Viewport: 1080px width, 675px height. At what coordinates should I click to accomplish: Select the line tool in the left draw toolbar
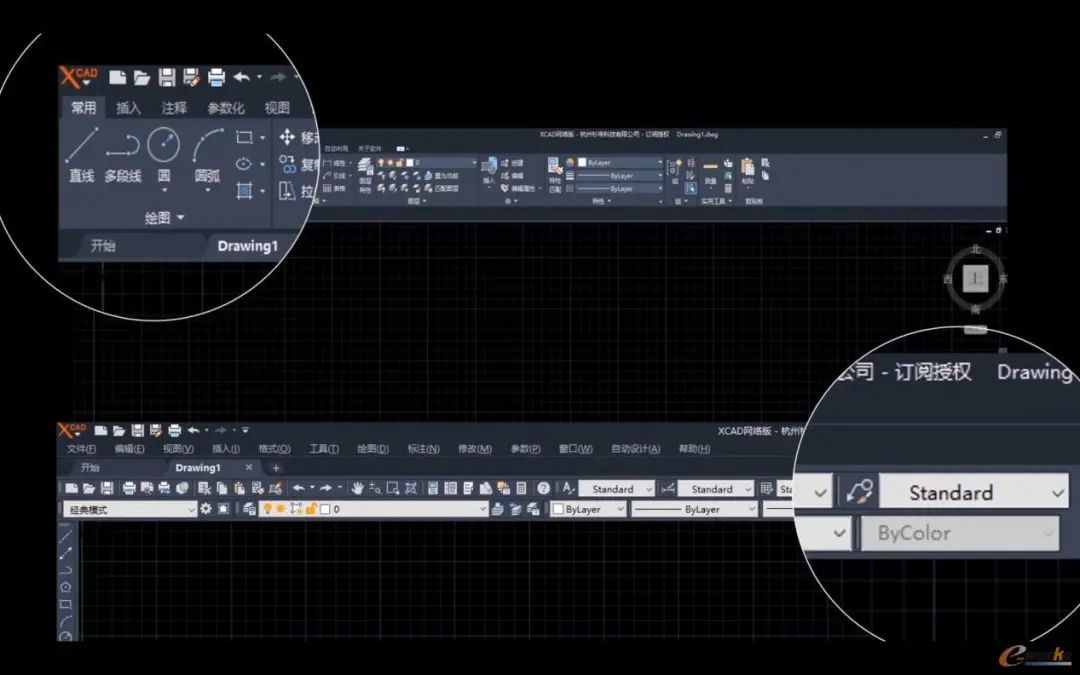coord(65,535)
